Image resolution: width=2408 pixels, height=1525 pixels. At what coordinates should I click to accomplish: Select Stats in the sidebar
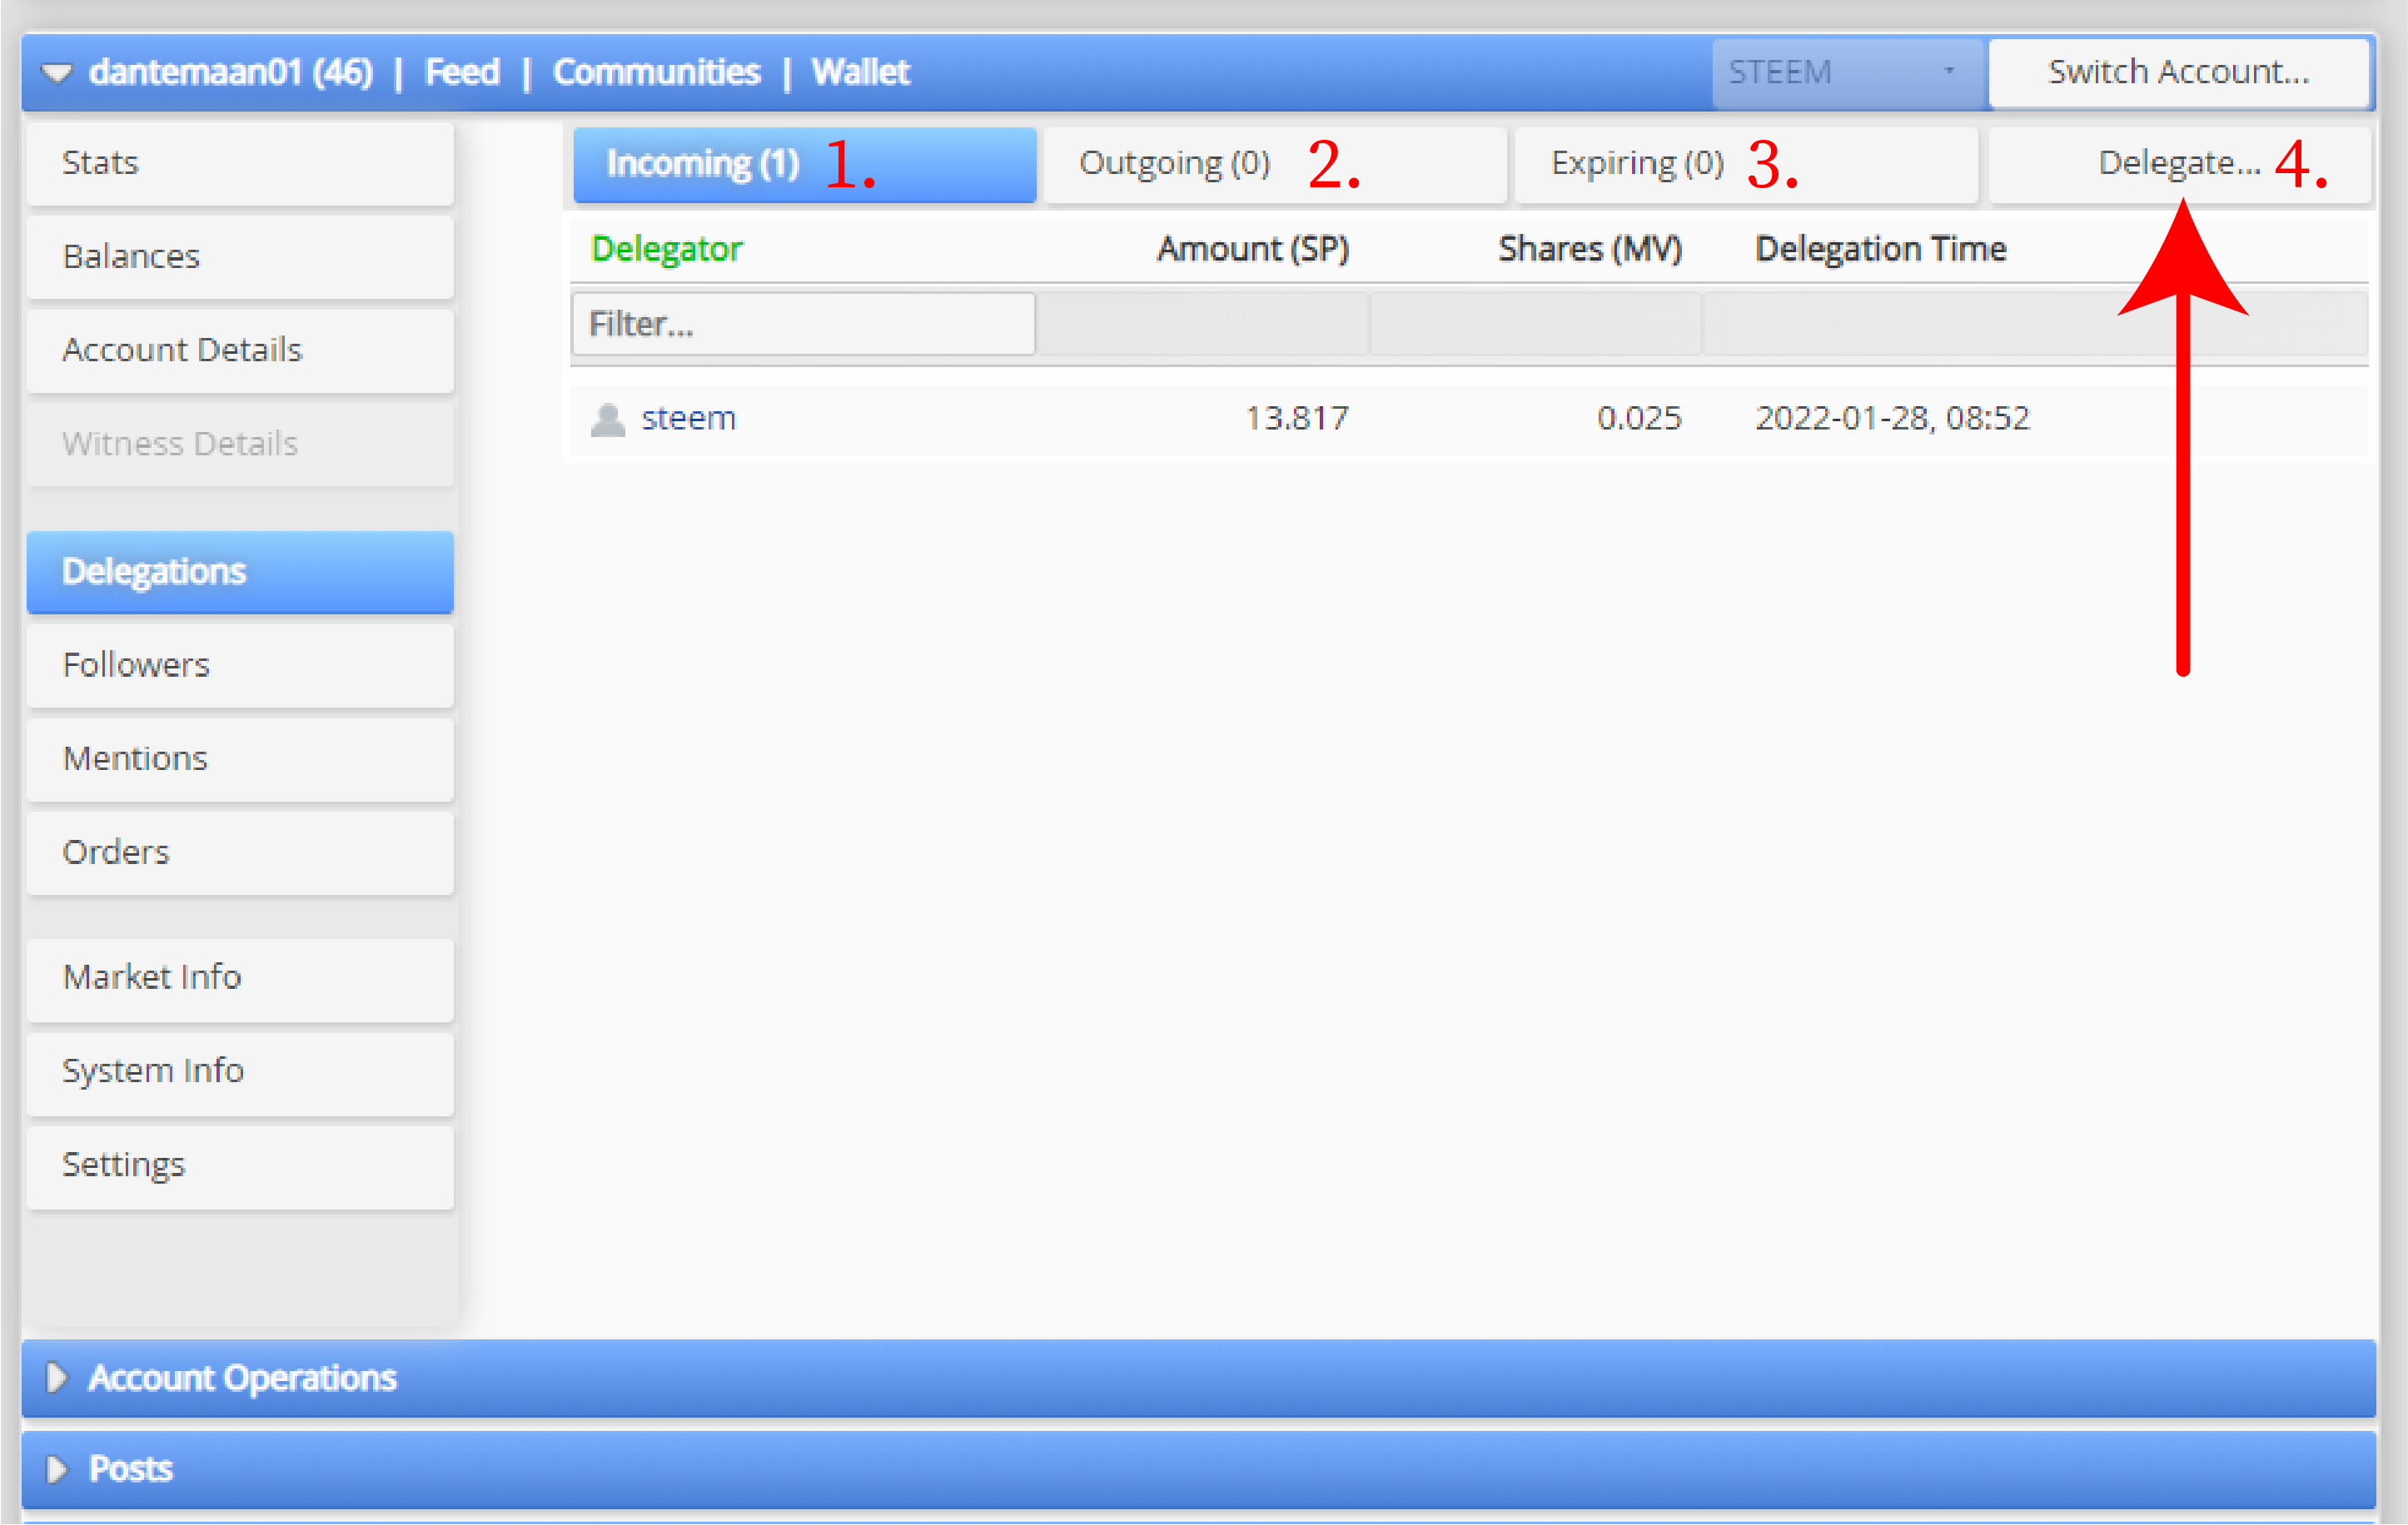[240, 163]
